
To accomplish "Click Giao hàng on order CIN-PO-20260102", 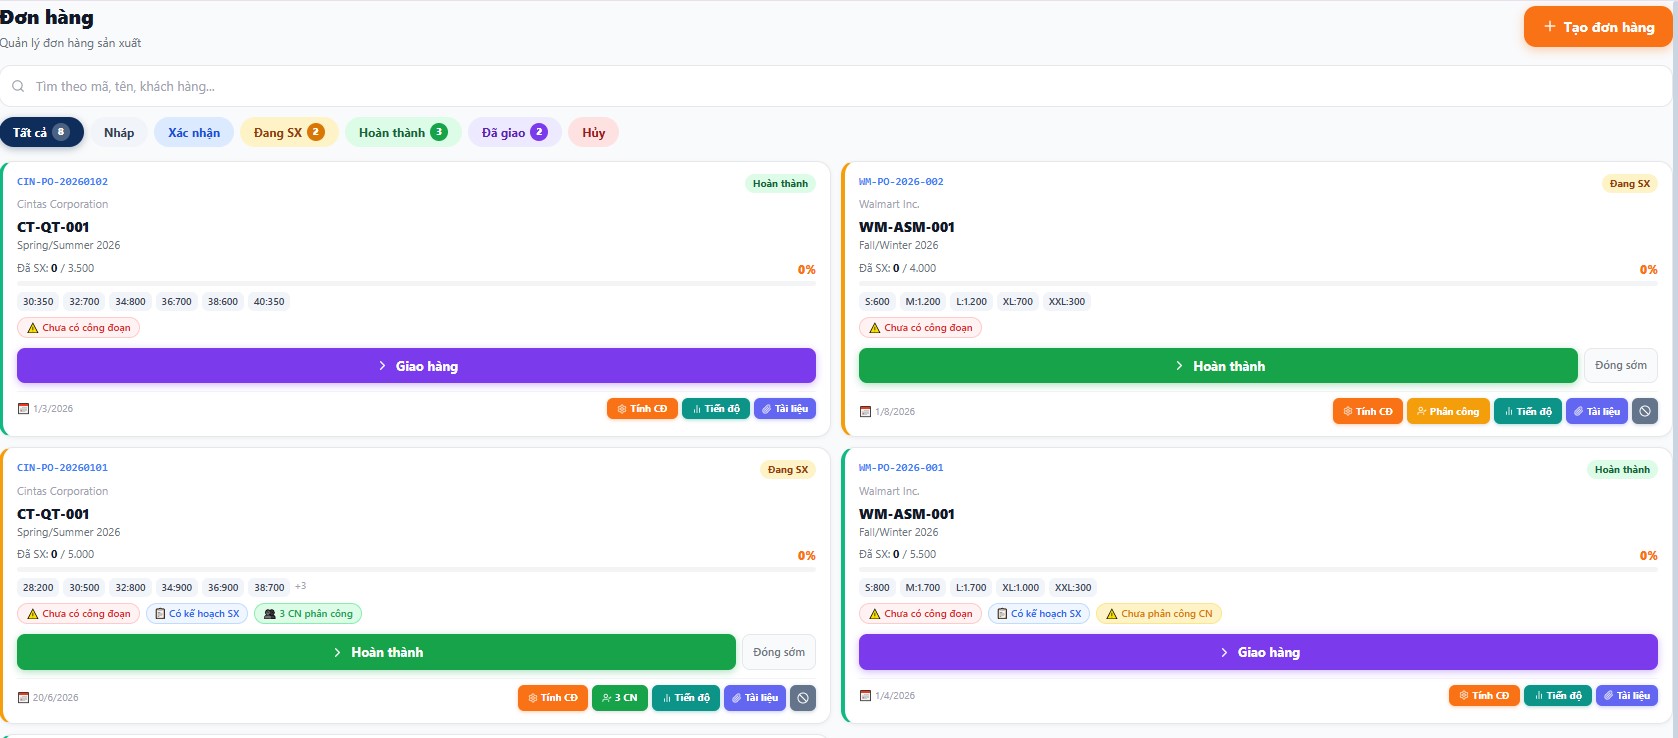I will (x=416, y=366).
